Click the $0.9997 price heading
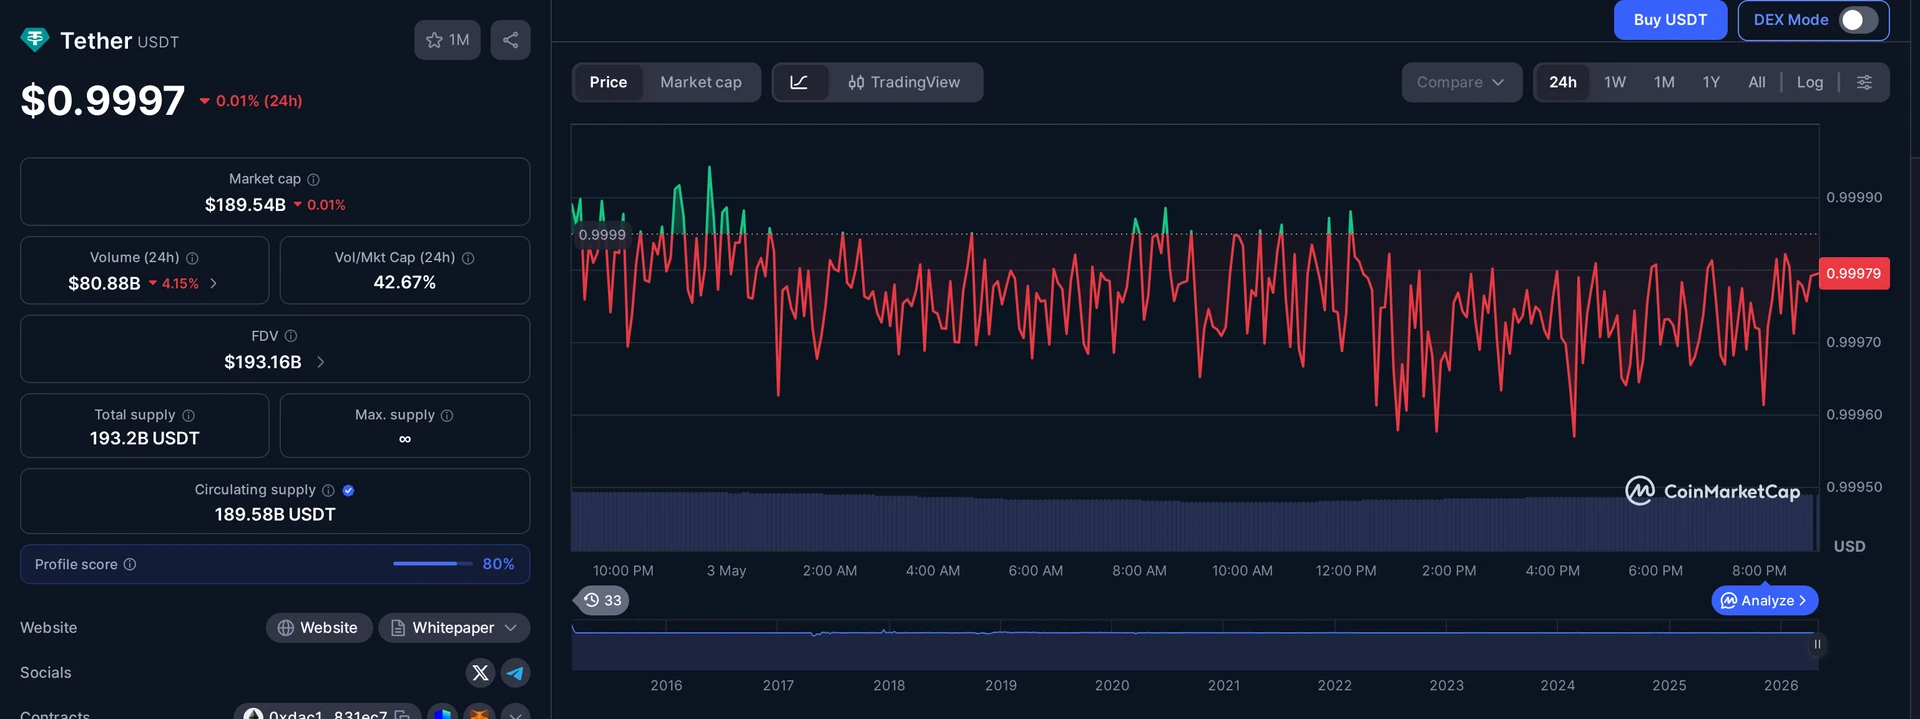 pyautogui.click(x=103, y=101)
